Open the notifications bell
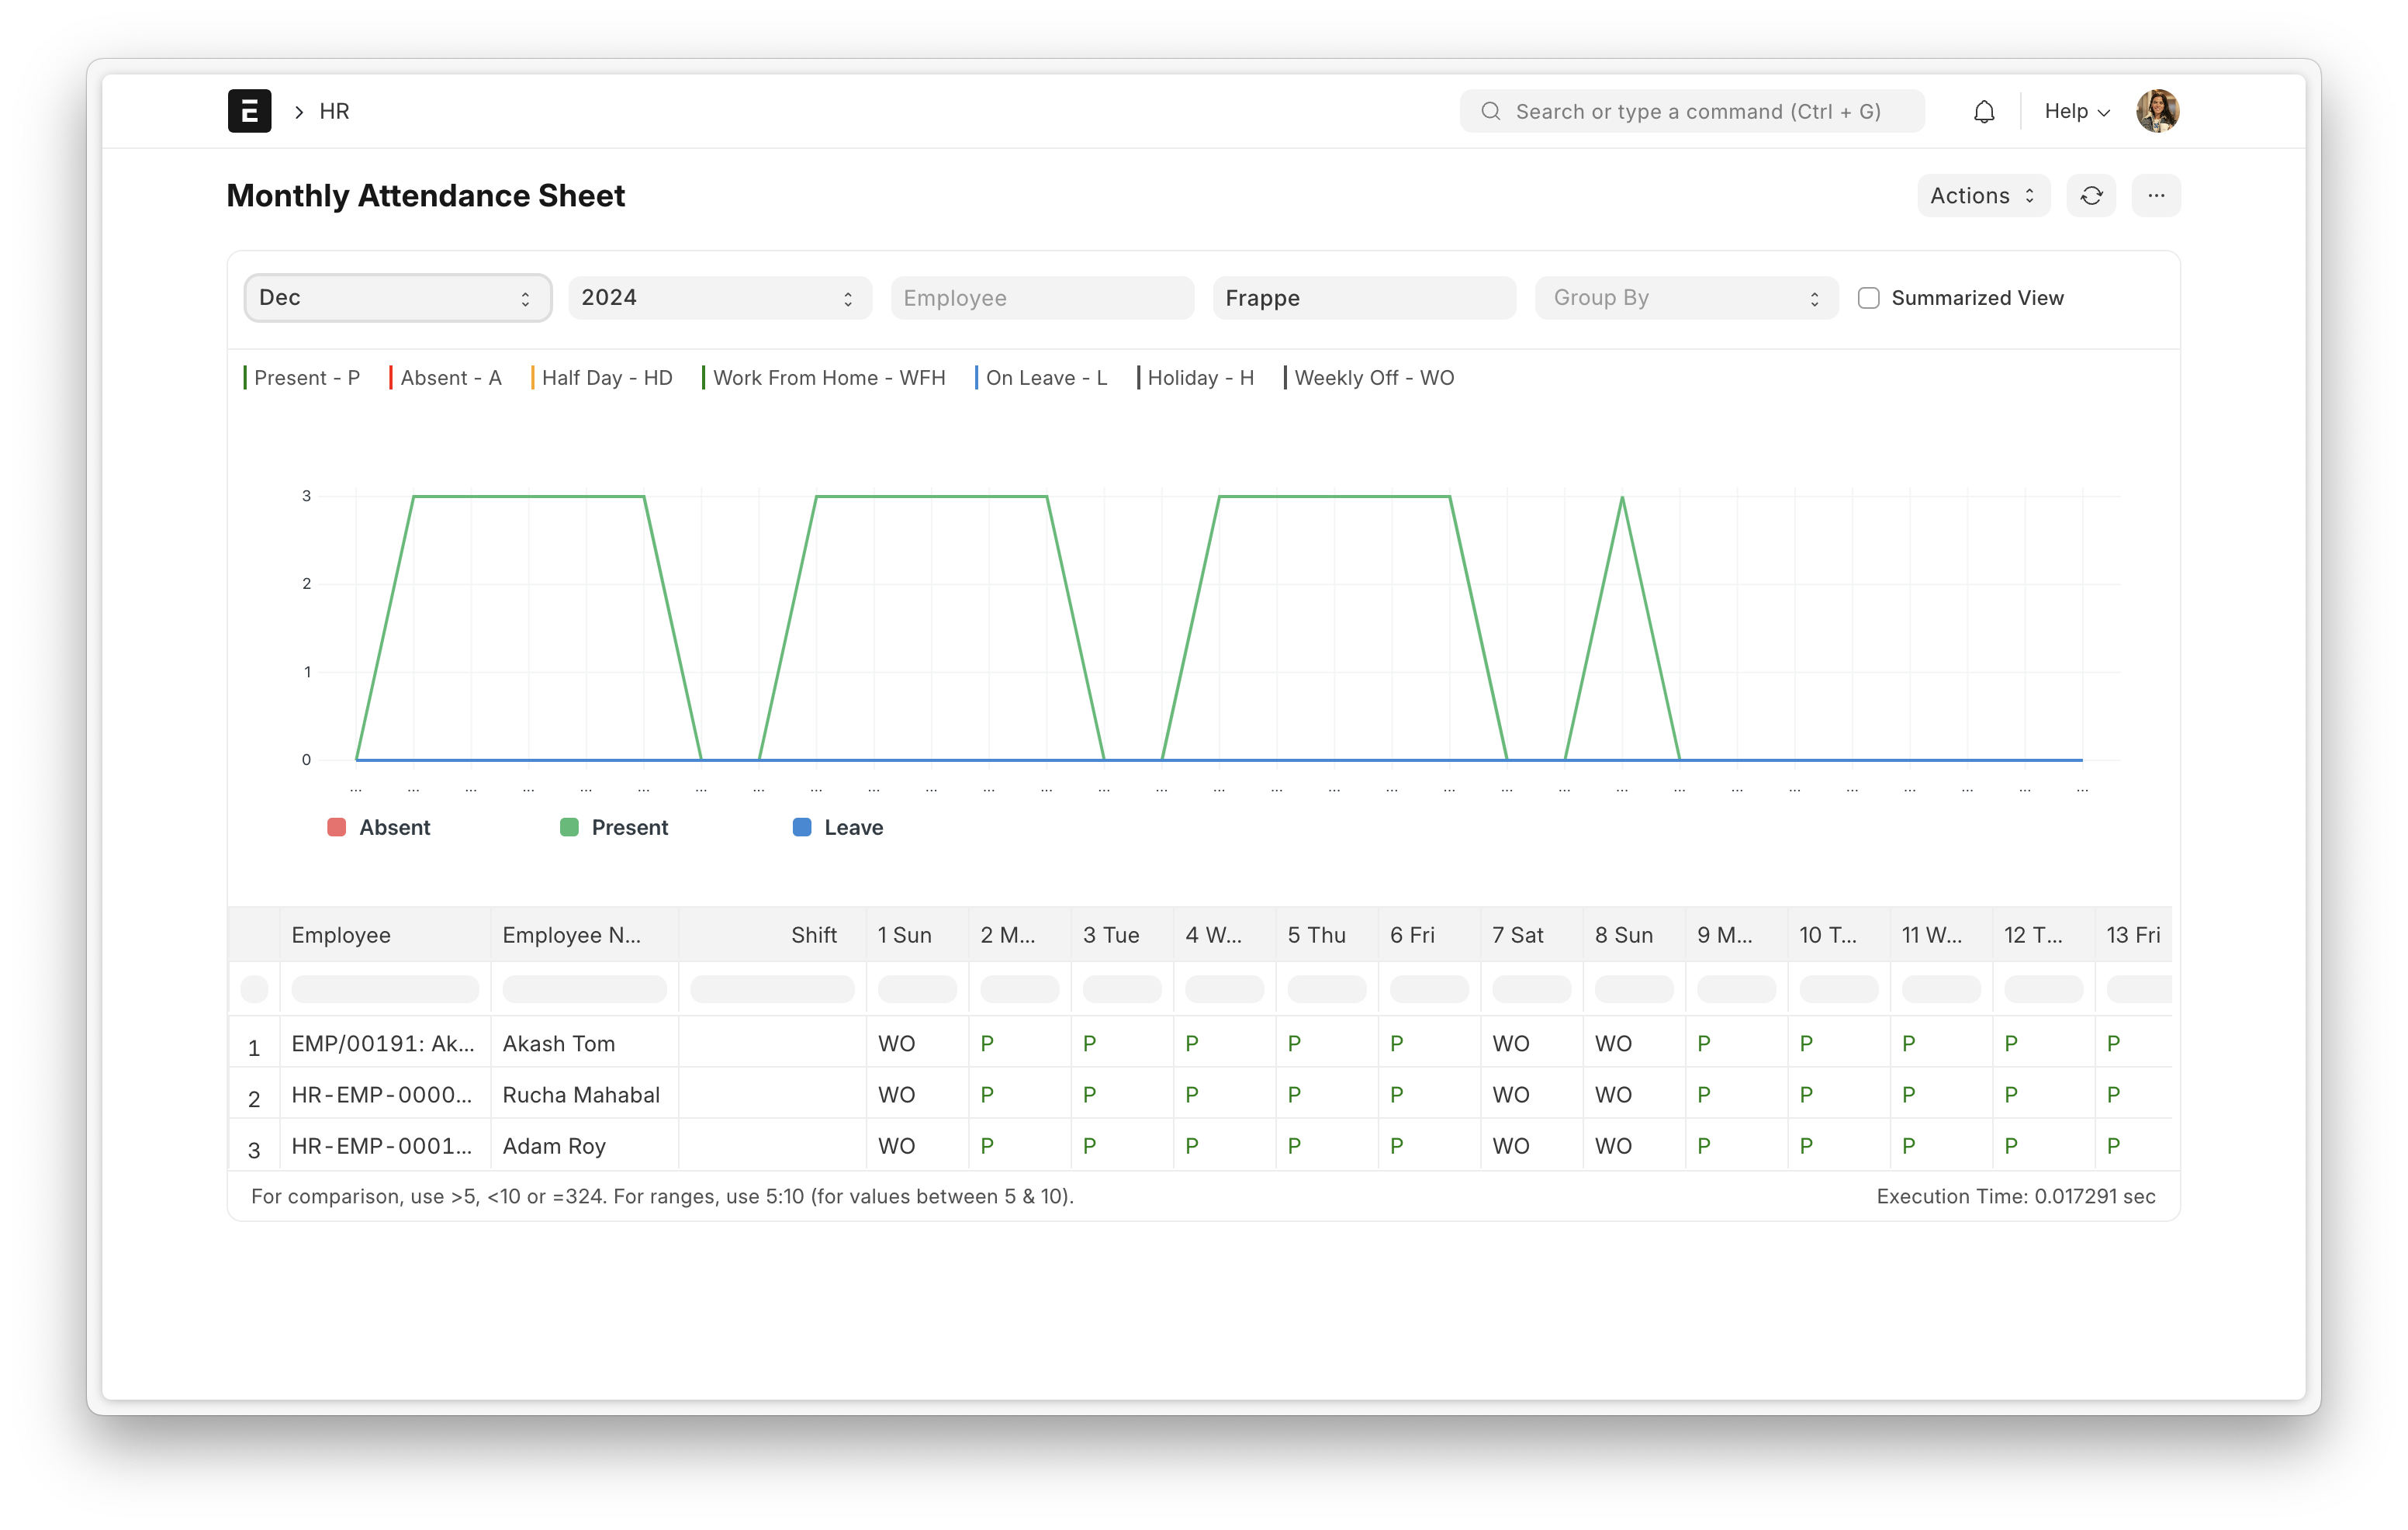2408x1530 pixels. [x=1984, y=112]
